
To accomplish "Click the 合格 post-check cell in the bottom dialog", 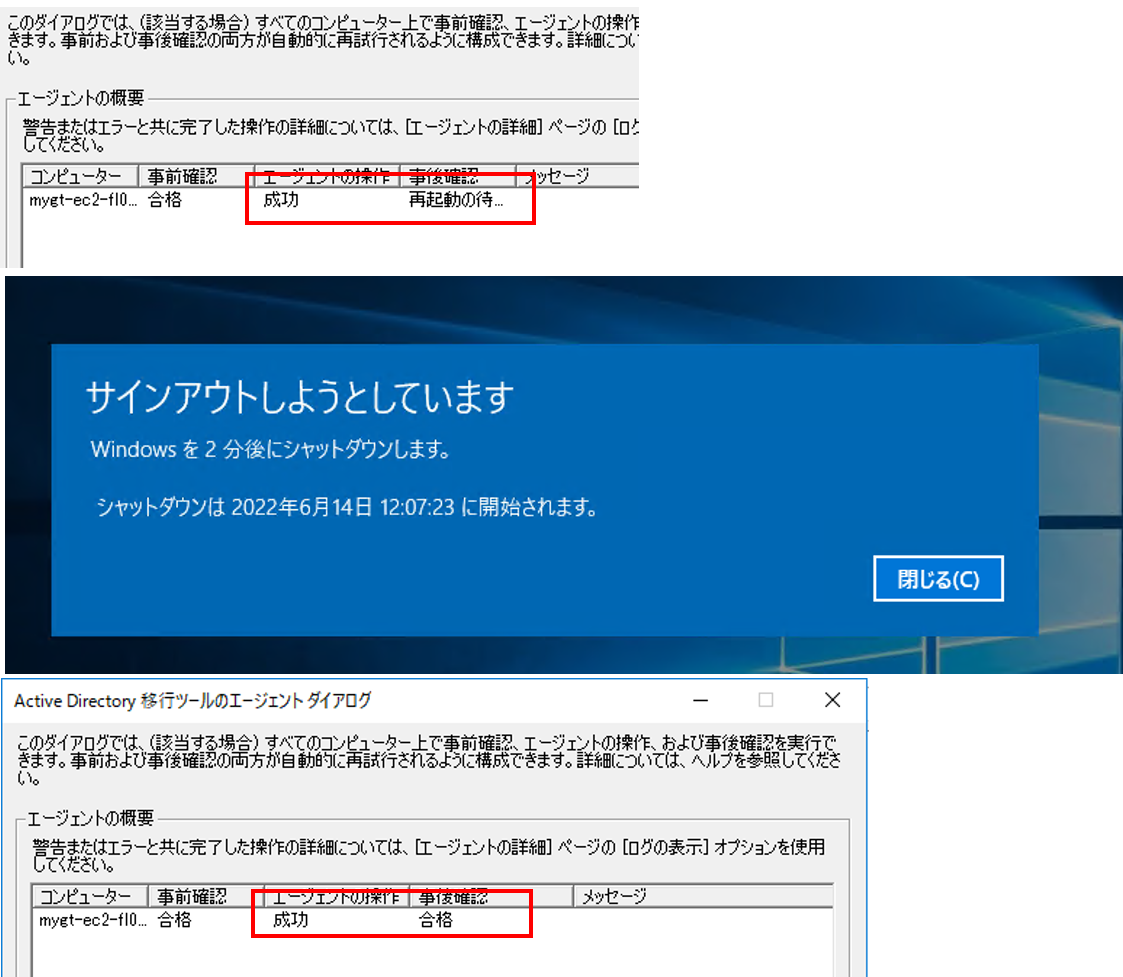I will coord(436,920).
